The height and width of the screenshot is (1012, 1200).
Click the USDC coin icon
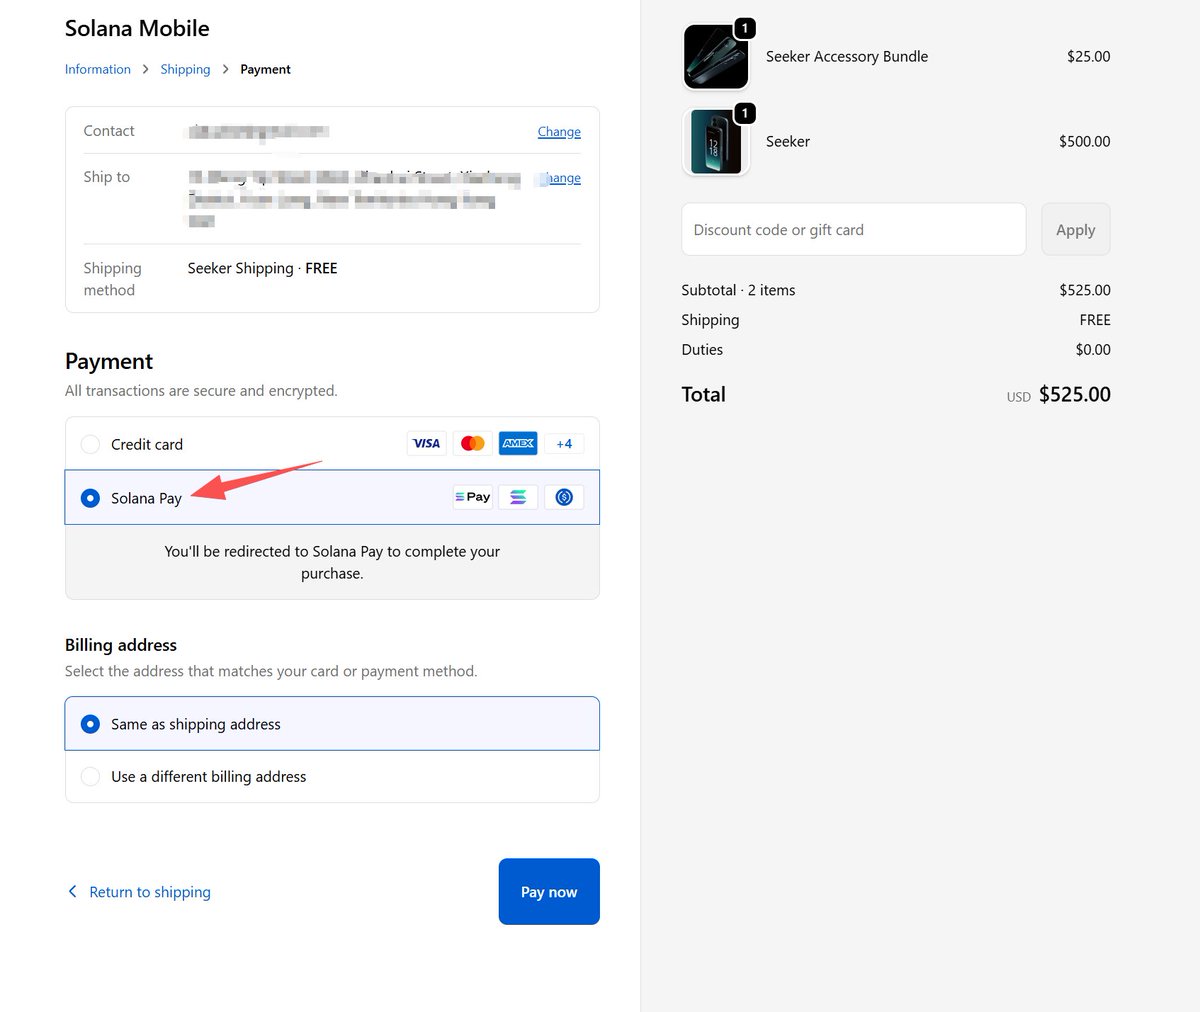[x=564, y=497]
